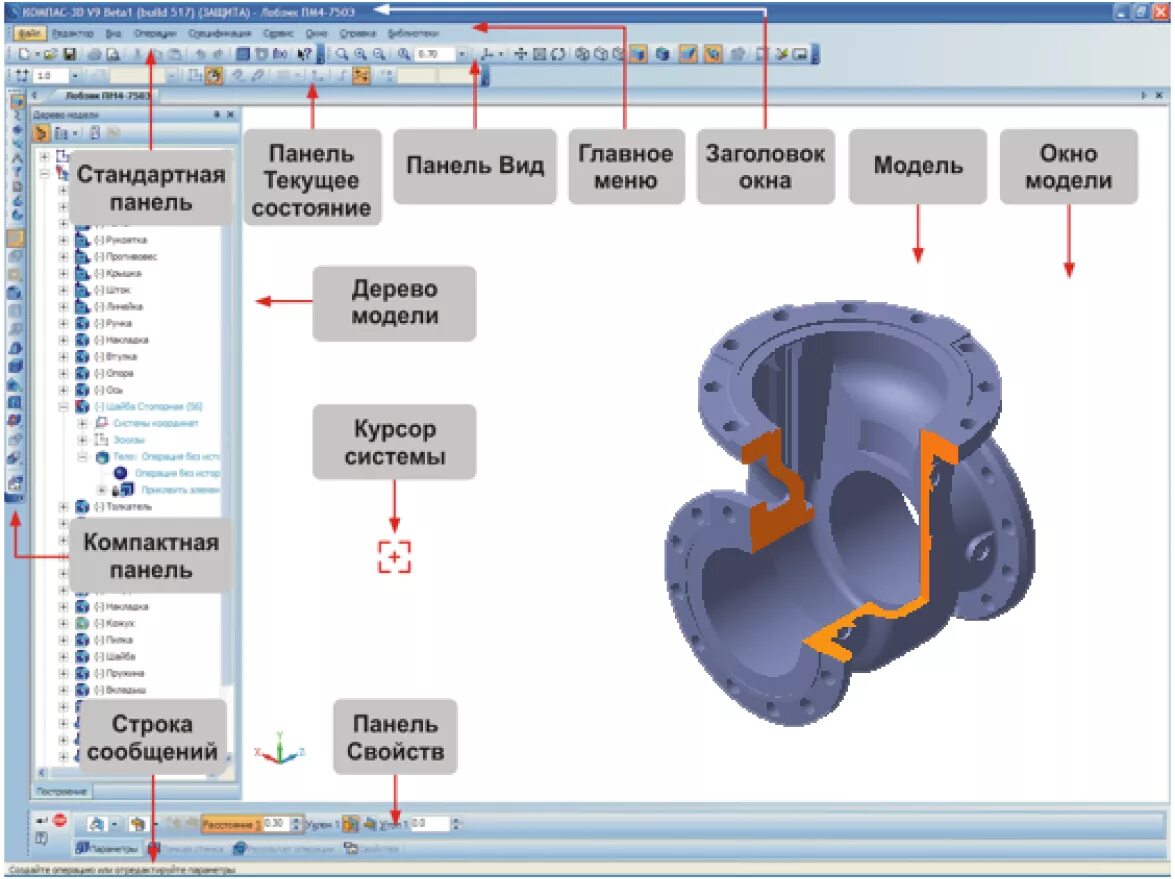
Task: Open the dropdown arrow beside New document icon
Action: tap(36, 54)
